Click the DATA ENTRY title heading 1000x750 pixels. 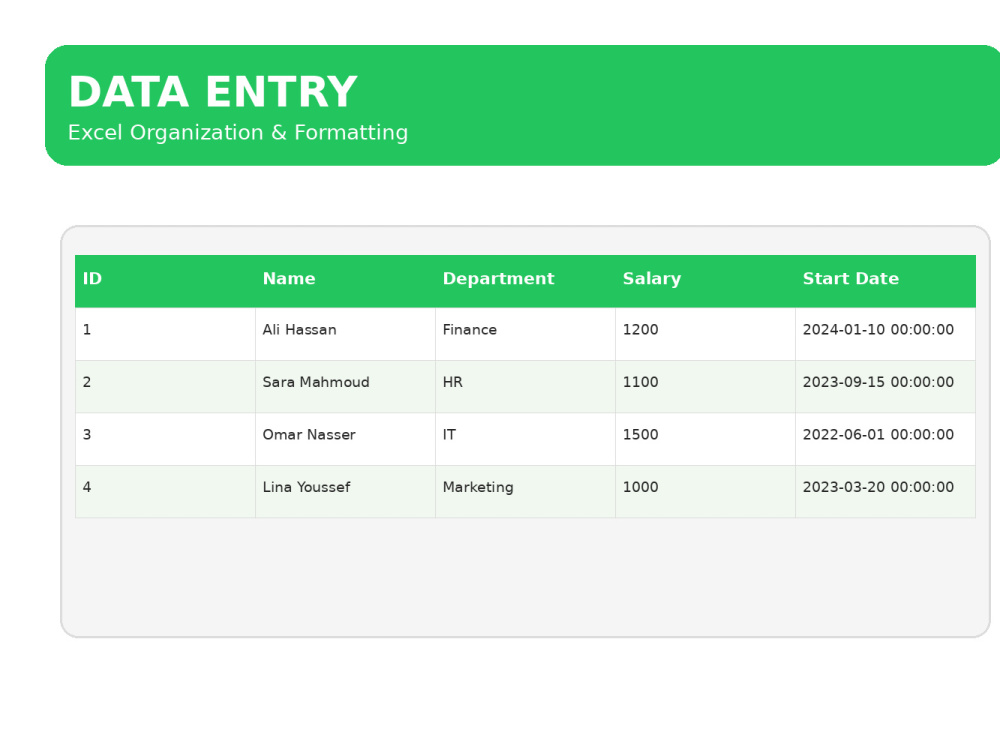[x=212, y=92]
